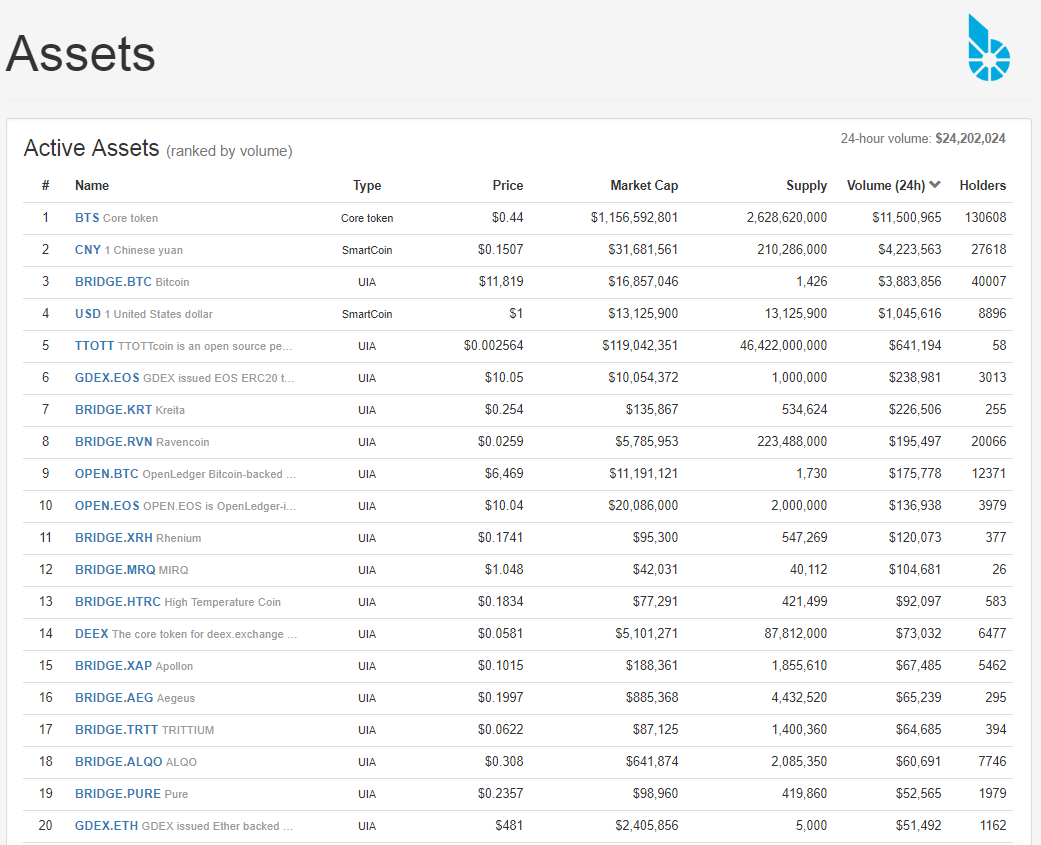Open the BRIDGE.MRQ asset link
Image resolution: width=1041 pixels, height=845 pixels.
[115, 570]
